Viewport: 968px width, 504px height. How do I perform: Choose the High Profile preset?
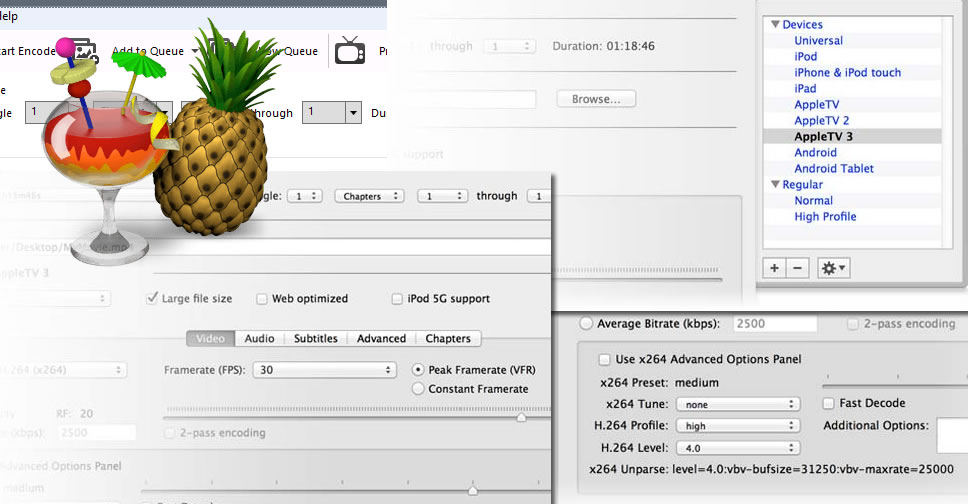click(825, 216)
